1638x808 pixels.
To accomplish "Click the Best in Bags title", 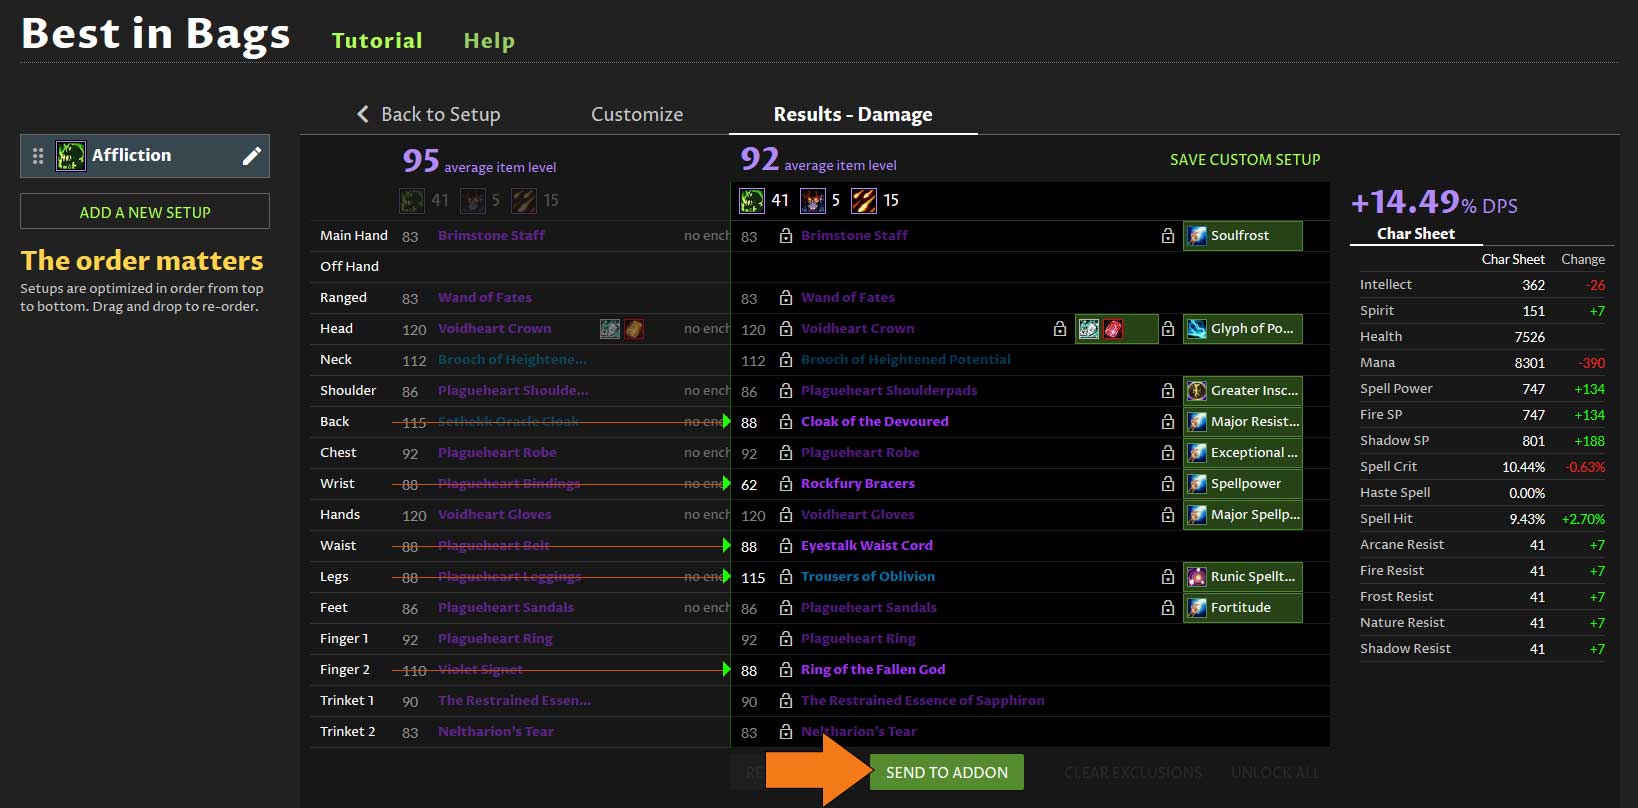I will (x=156, y=34).
